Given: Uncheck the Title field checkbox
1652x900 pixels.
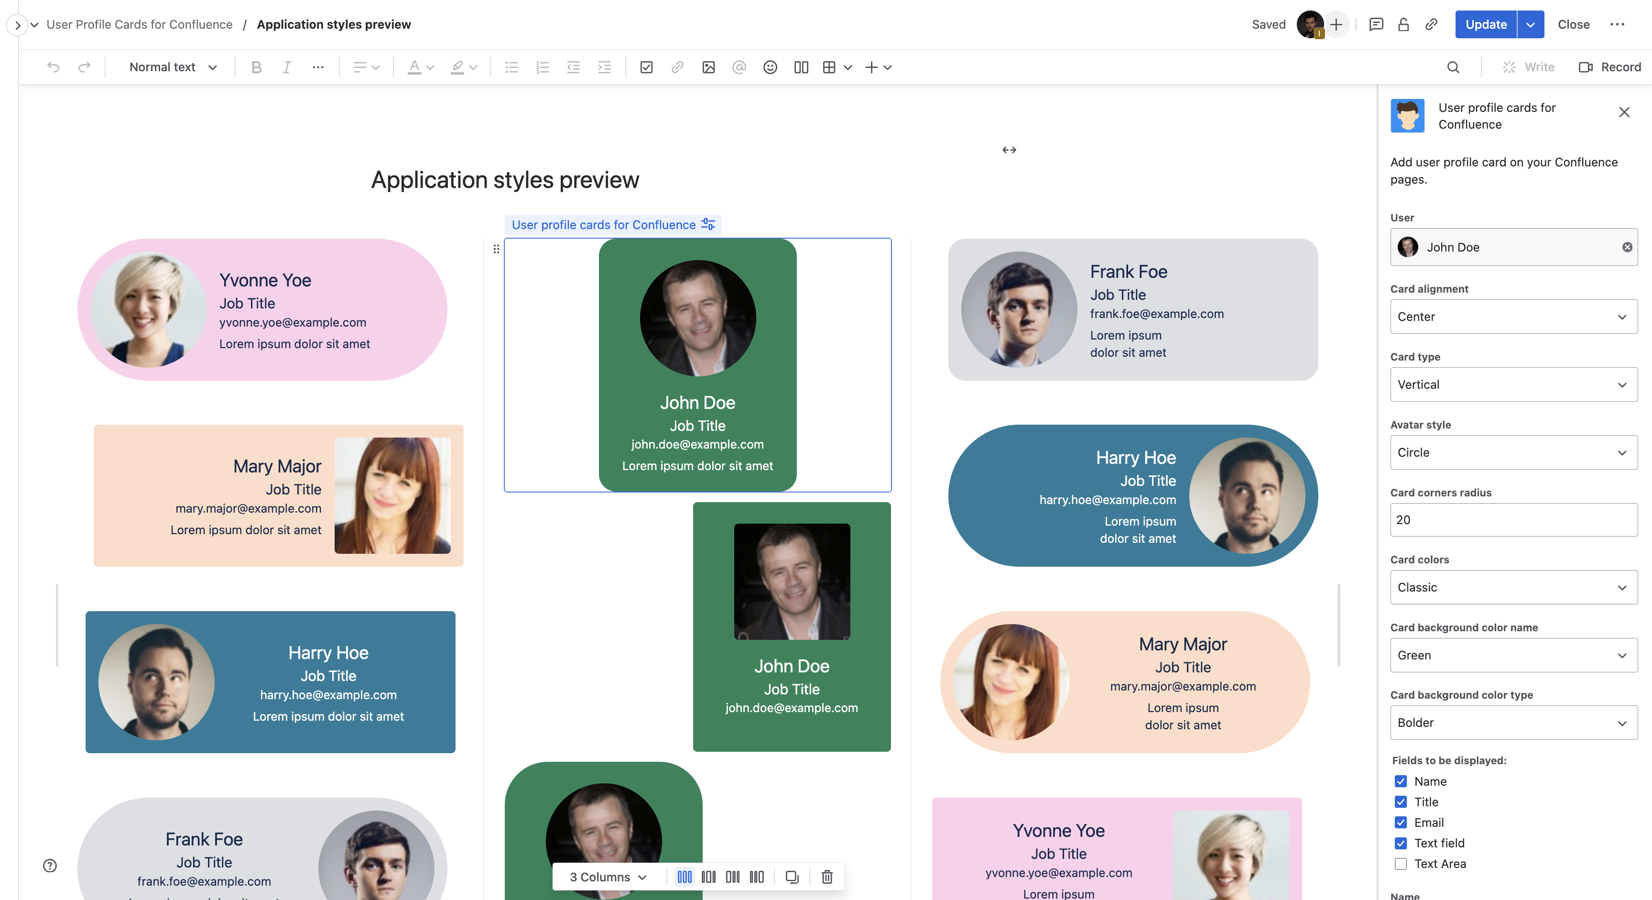Looking at the screenshot, I should click(x=1400, y=802).
